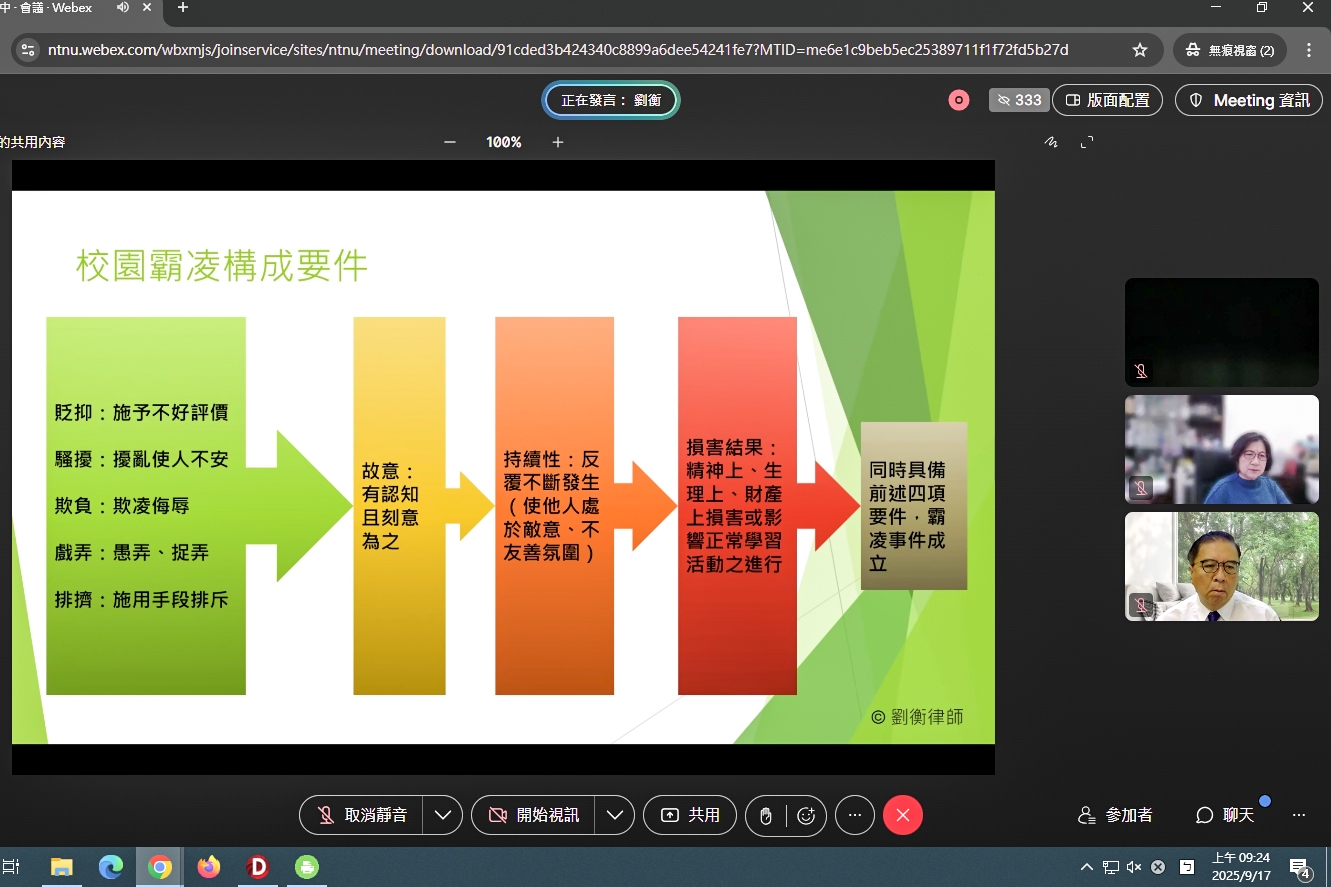This screenshot has width=1331, height=887.
Task: Toggle full-screen view of shared content
Action: click(1087, 142)
